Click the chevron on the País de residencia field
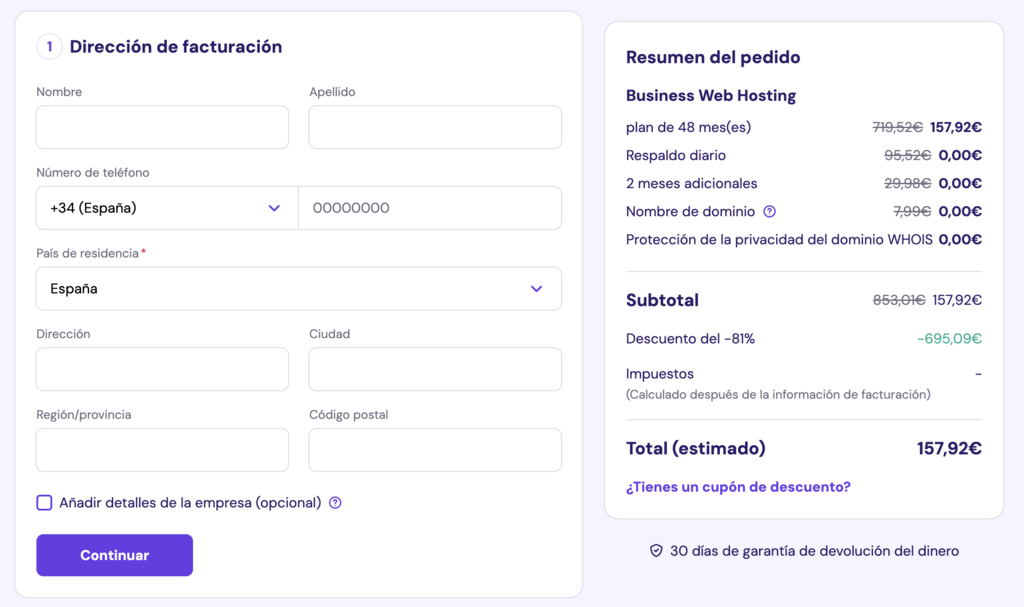Image resolution: width=1024 pixels, height=607 pixels. coord(538,288)
